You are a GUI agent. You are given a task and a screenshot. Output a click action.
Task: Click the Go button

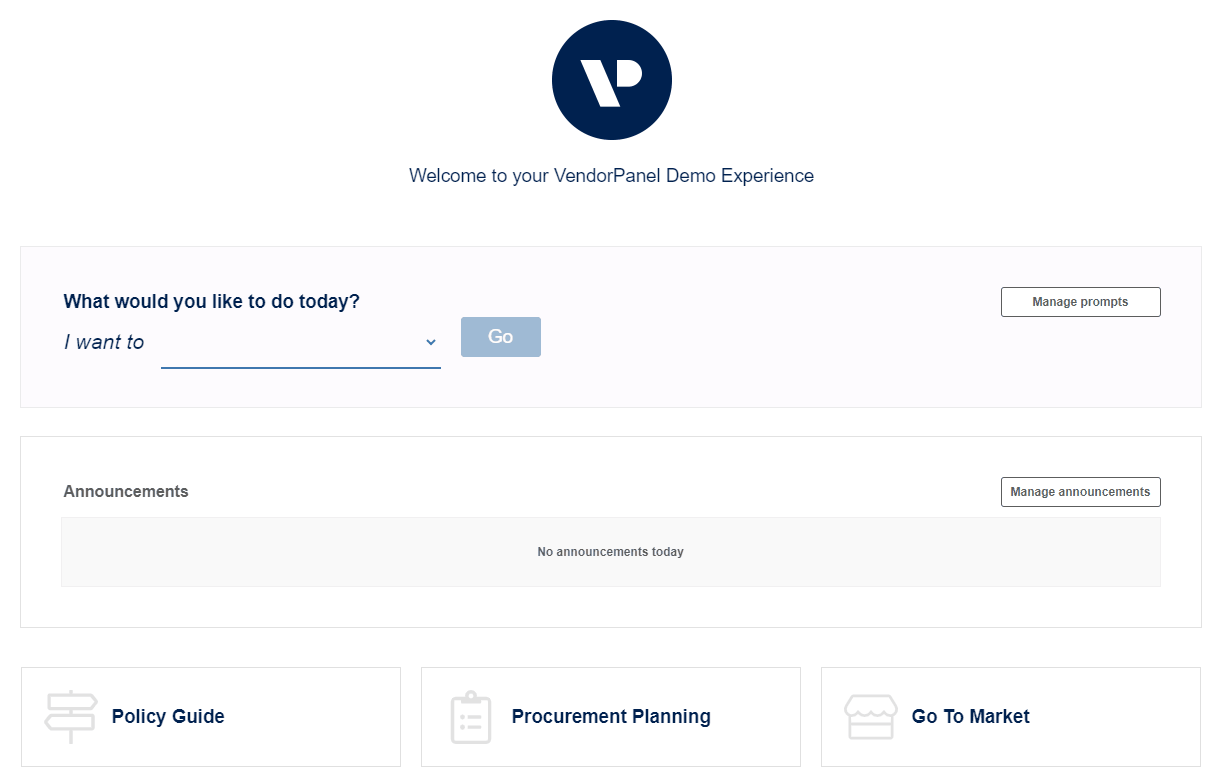coord(501,337)
